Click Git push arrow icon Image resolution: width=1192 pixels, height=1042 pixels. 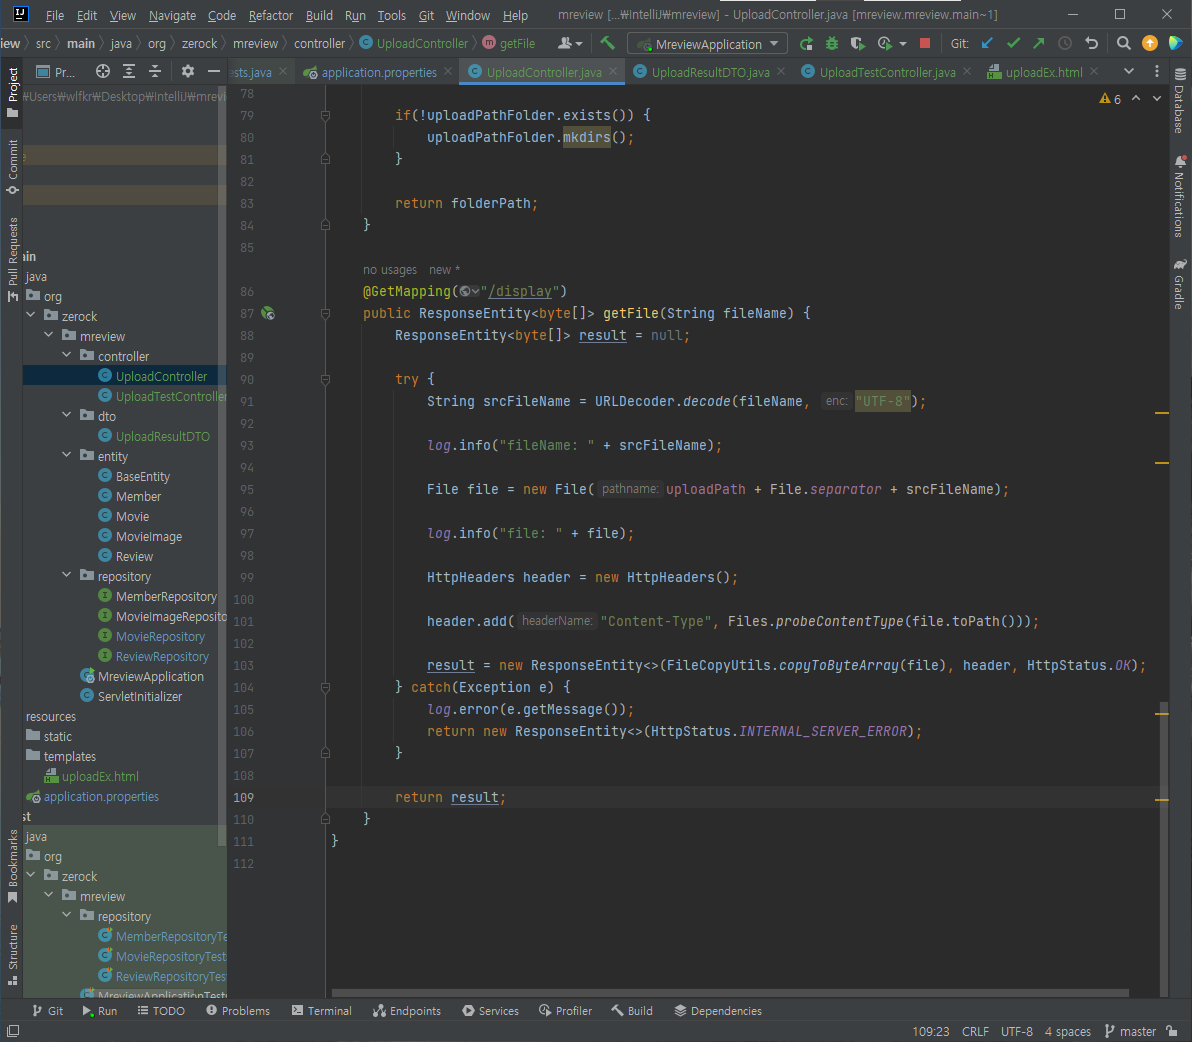tap(1038, 43)
